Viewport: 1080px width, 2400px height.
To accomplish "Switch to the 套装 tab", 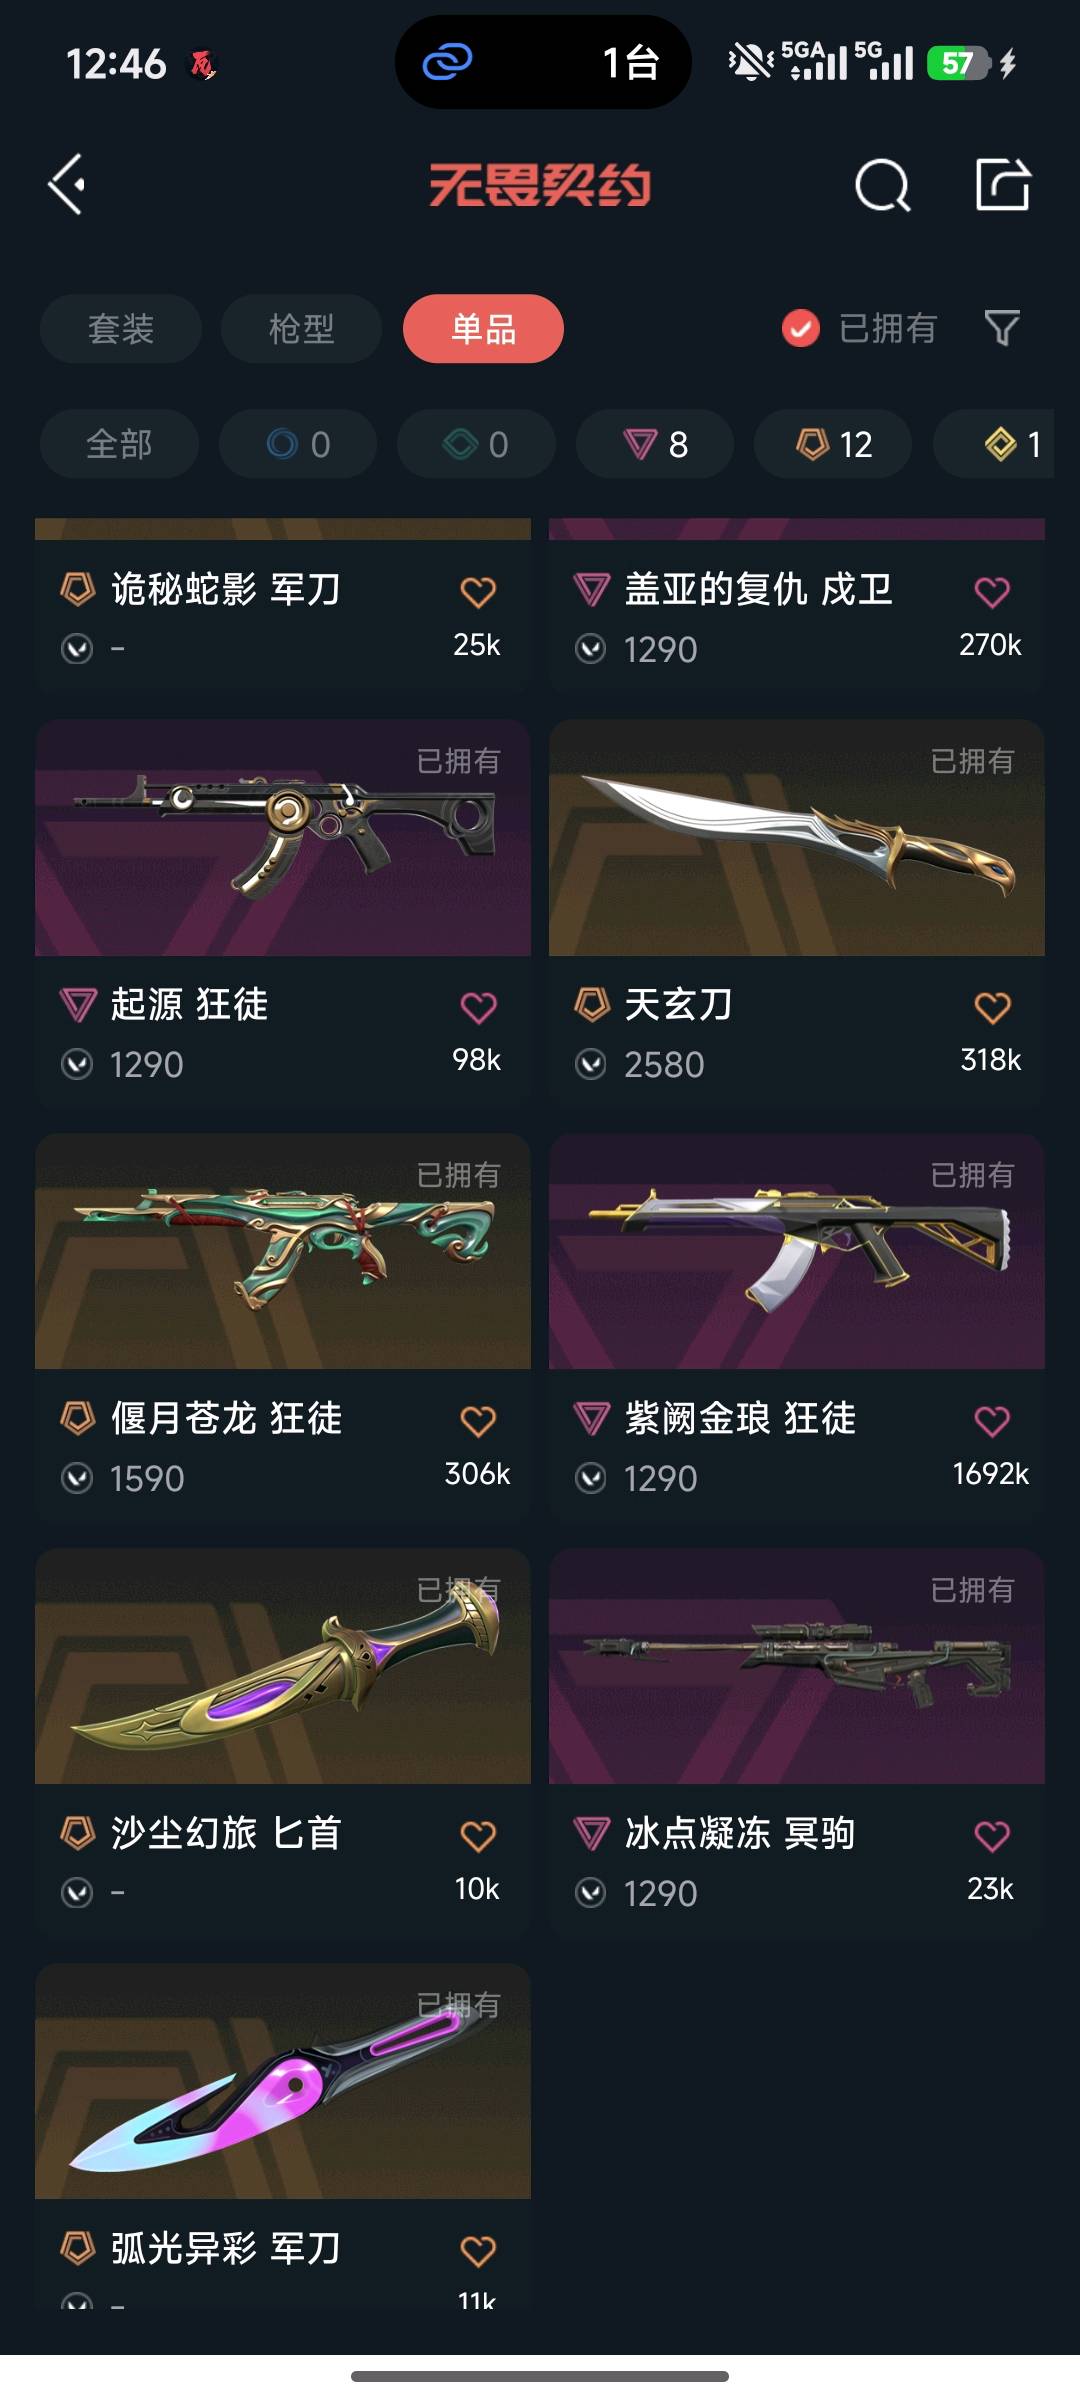I will (121, 329).
